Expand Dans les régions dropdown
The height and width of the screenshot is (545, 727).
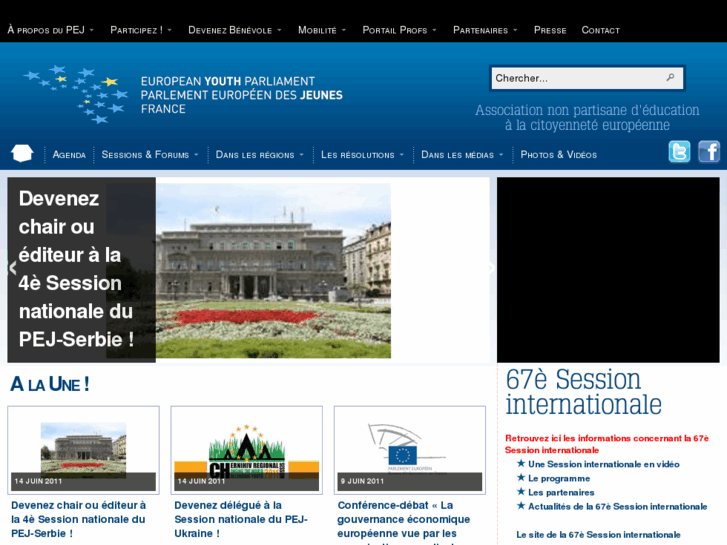coord(260,154)
